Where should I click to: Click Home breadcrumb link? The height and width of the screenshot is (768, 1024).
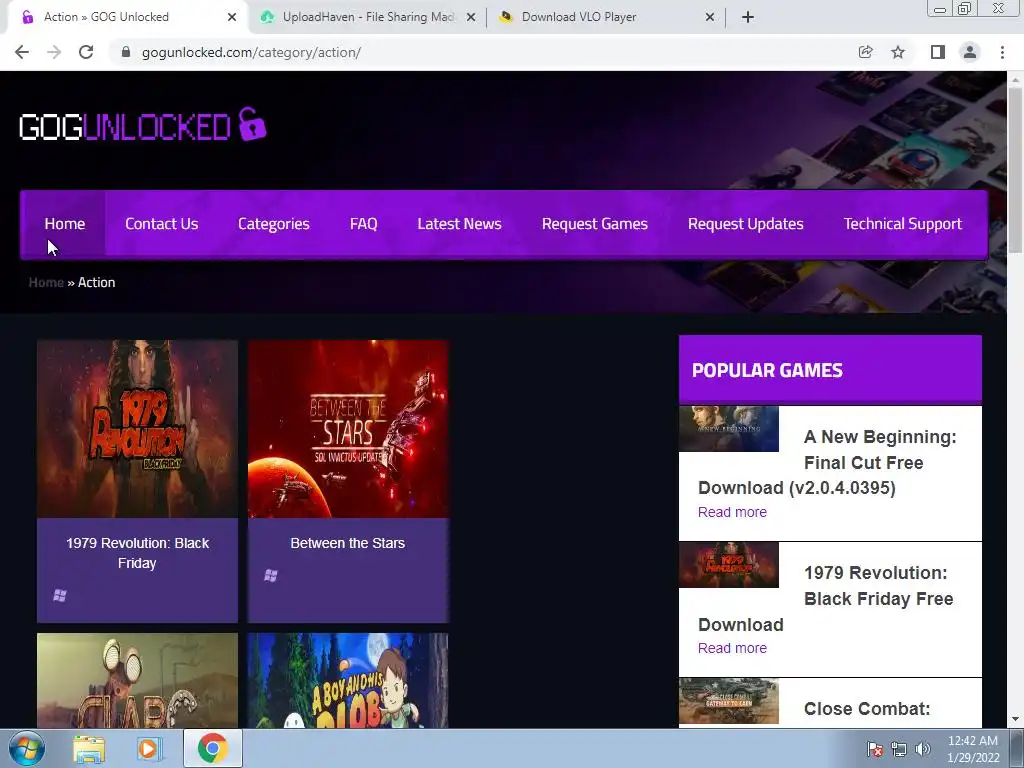coord(46,282)
